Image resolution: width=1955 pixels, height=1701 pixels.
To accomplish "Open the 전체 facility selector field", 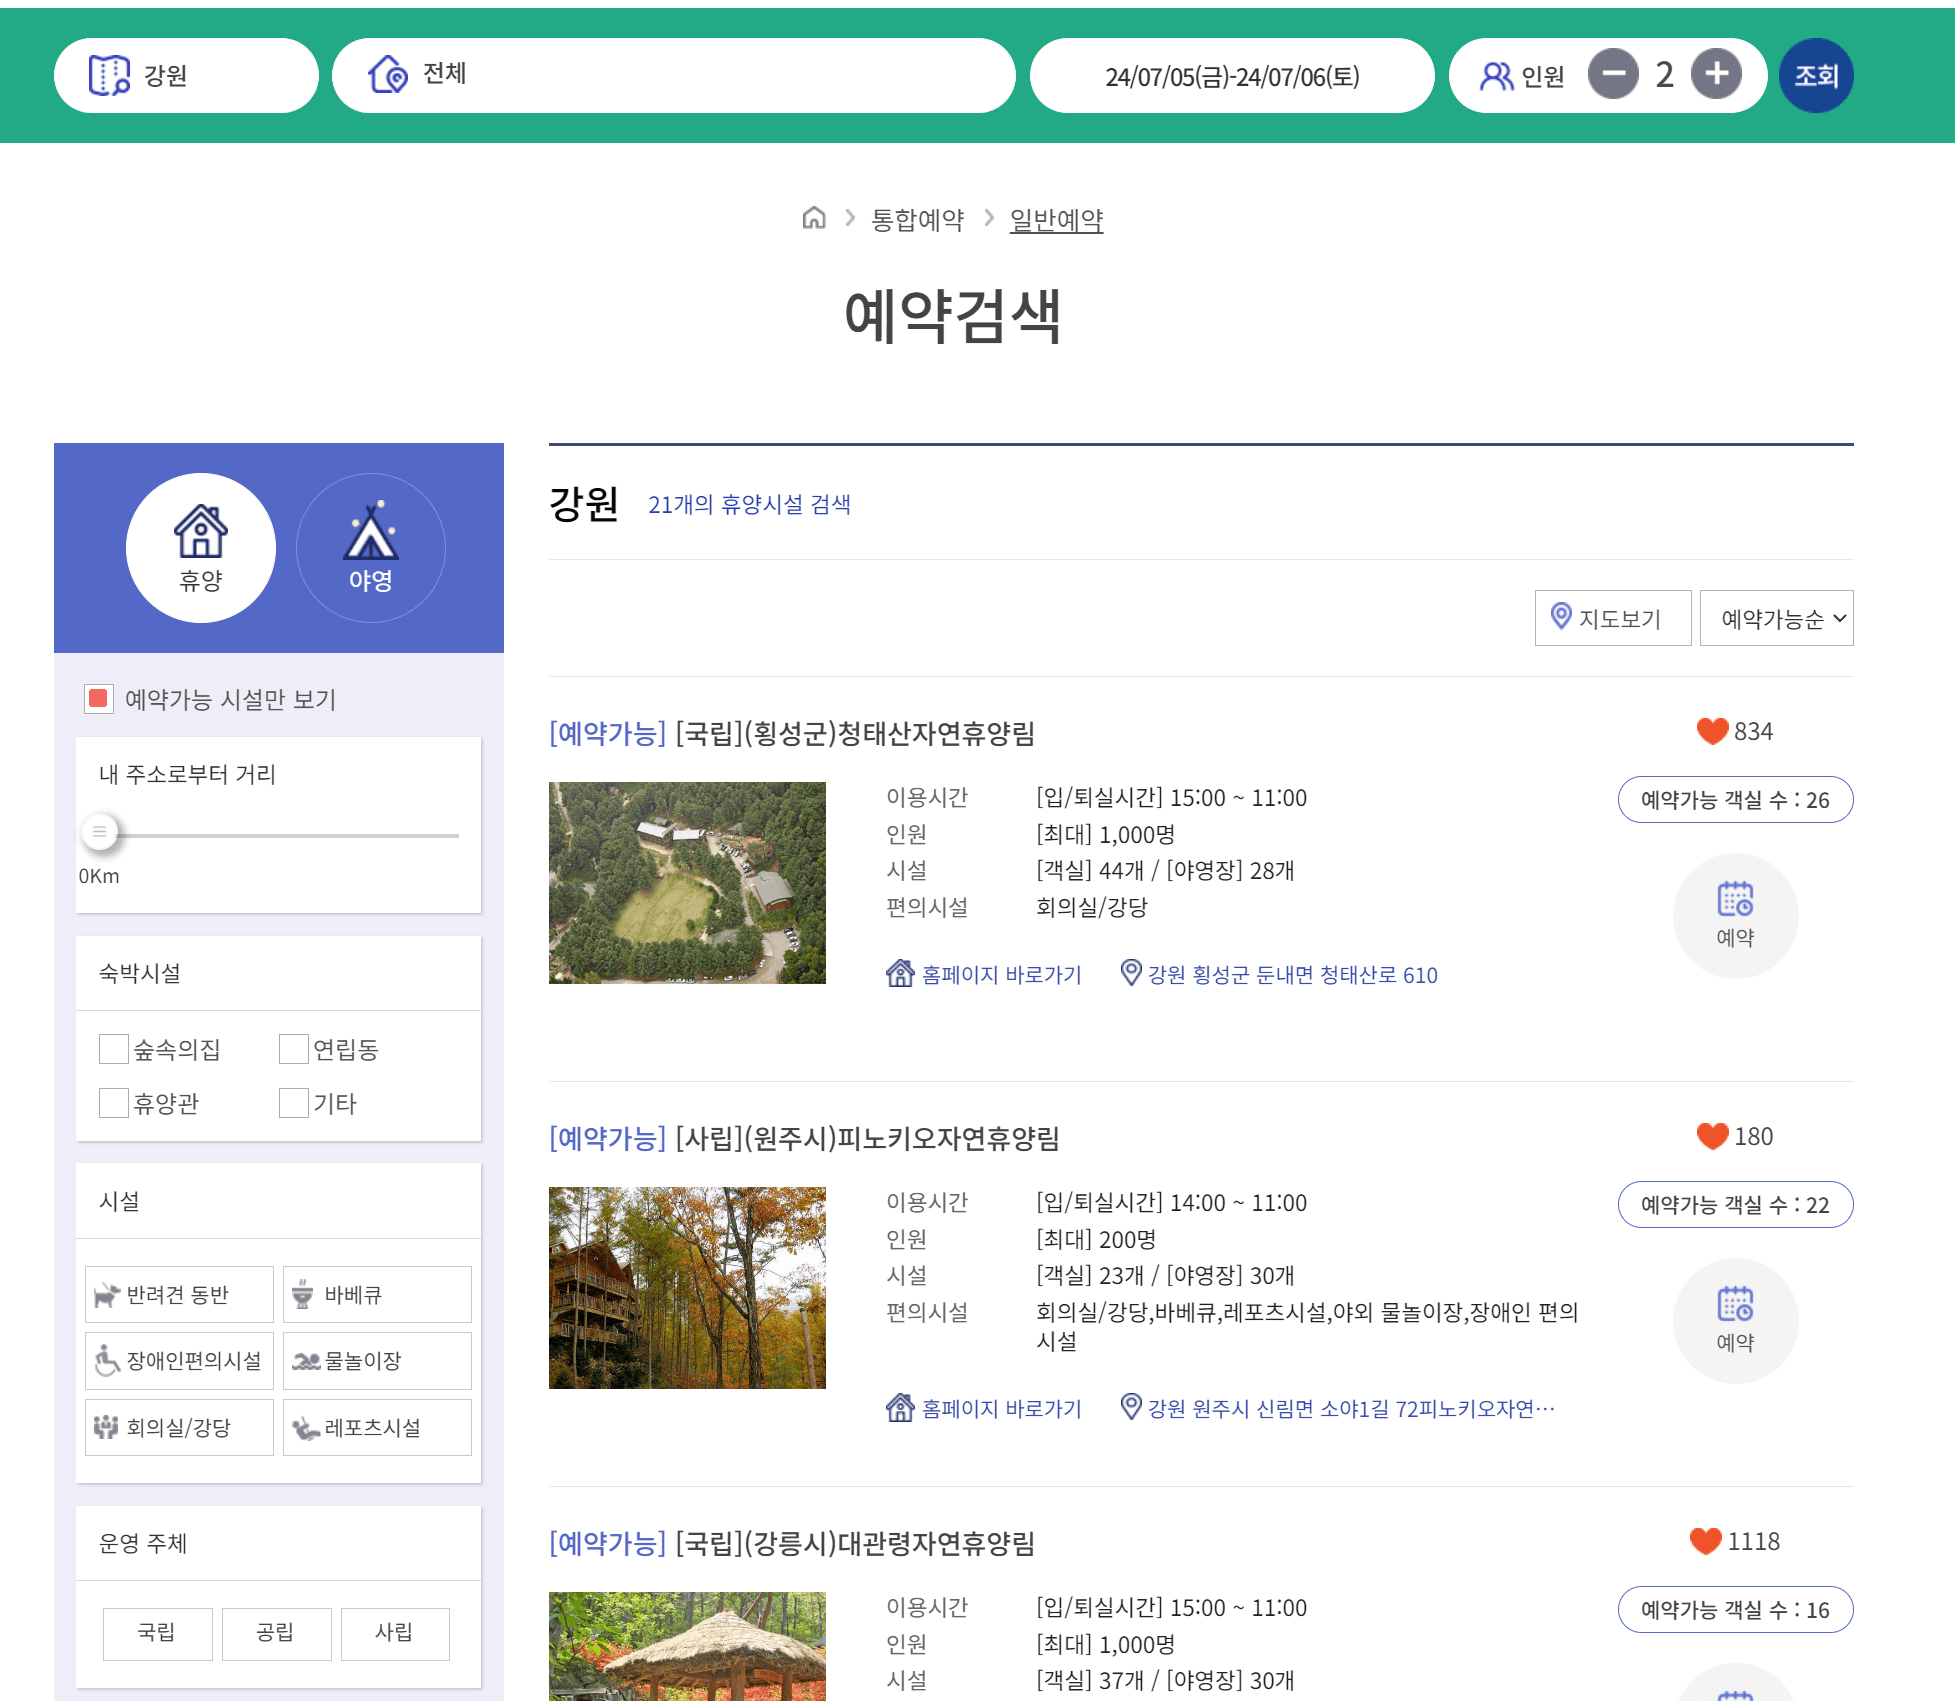I will (673, 76).
